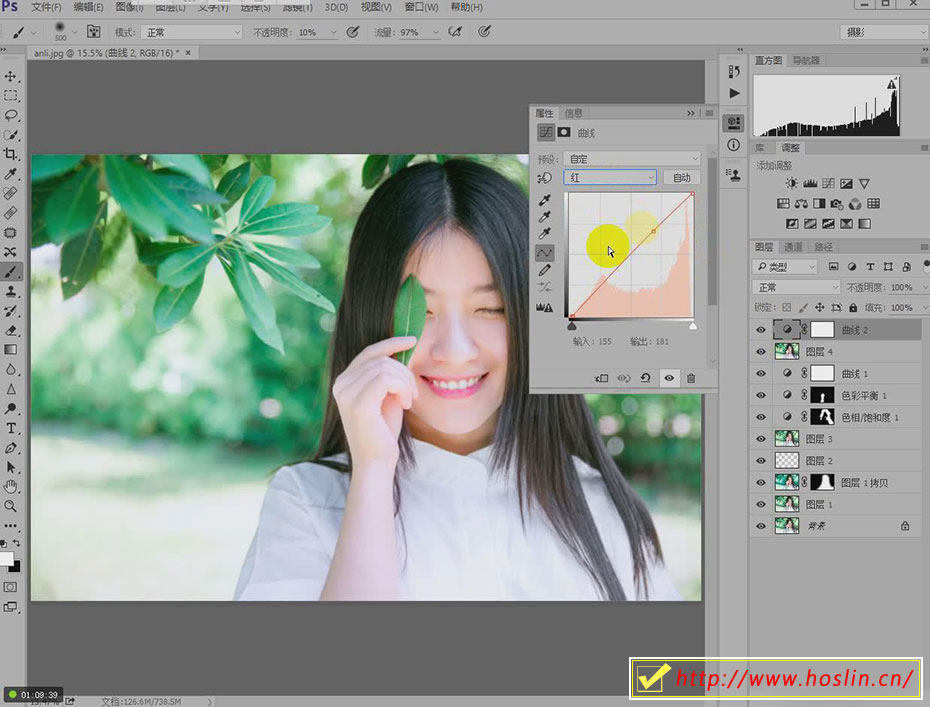930x707 pixels.
Task: Click the white point slider under curve
Action: coord(692,326)
